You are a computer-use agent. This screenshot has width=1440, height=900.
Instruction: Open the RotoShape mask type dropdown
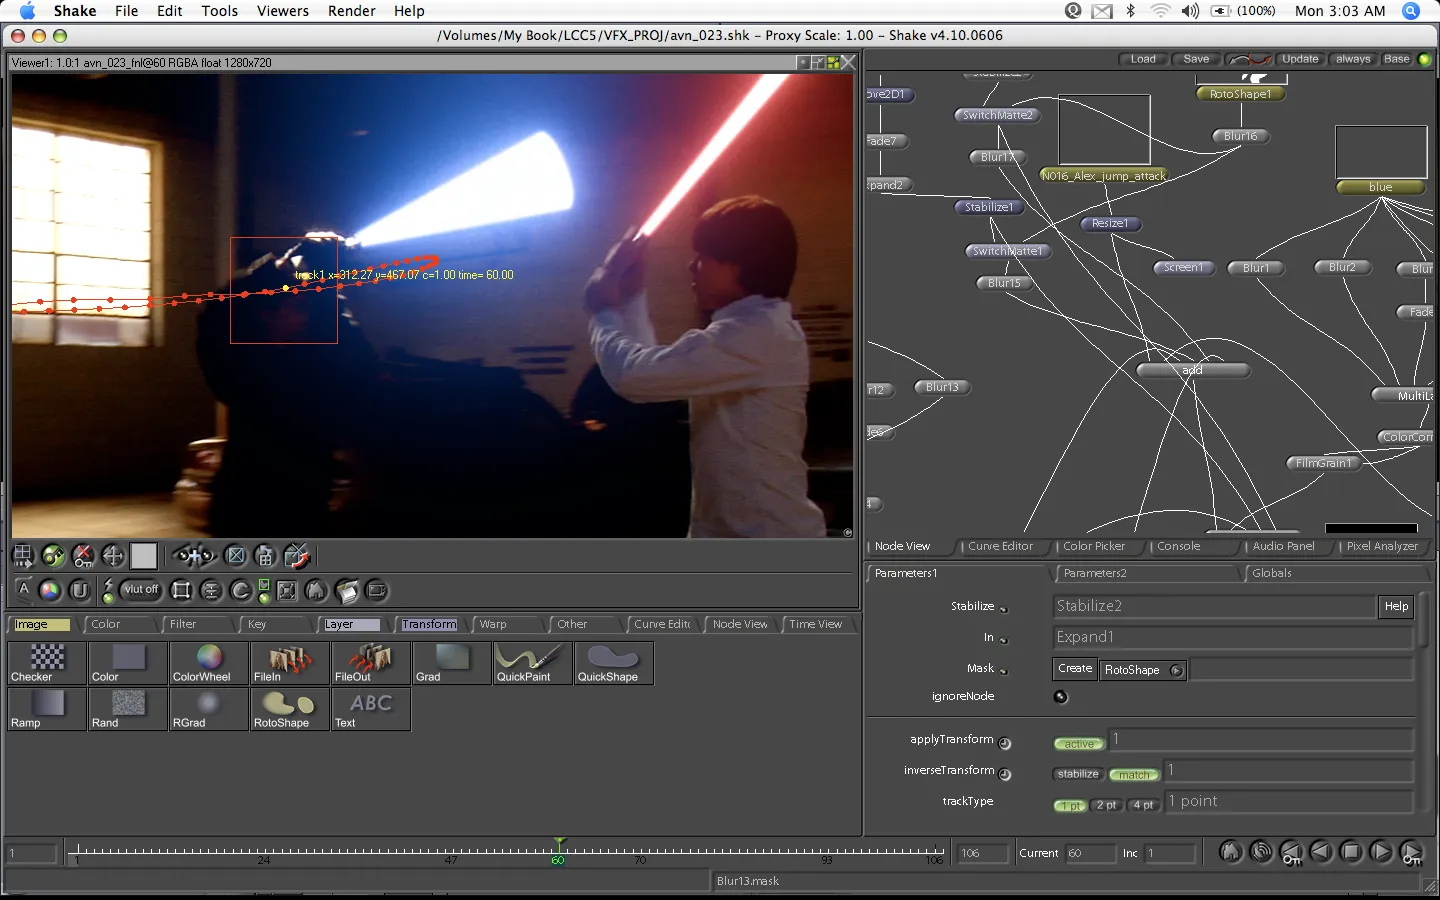pyautogui.click(x=1143, y=670)
